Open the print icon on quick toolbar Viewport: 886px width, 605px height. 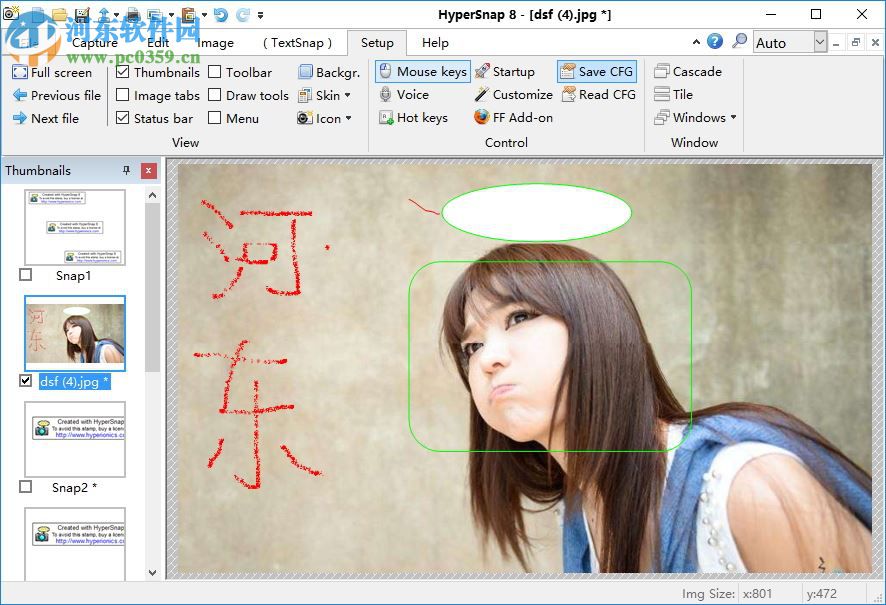132,14
